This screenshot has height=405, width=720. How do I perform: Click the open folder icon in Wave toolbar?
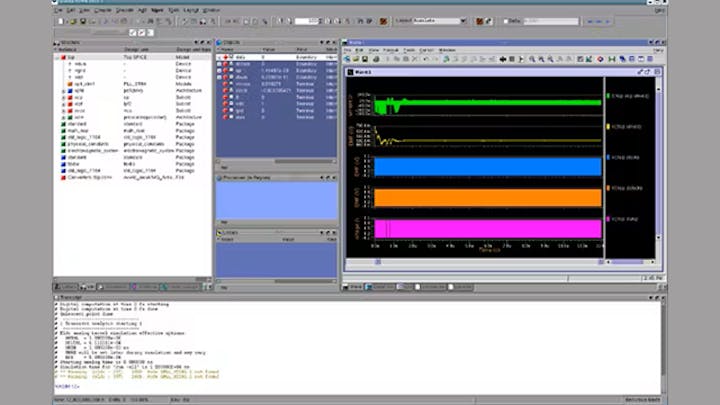tap(357, 58)
